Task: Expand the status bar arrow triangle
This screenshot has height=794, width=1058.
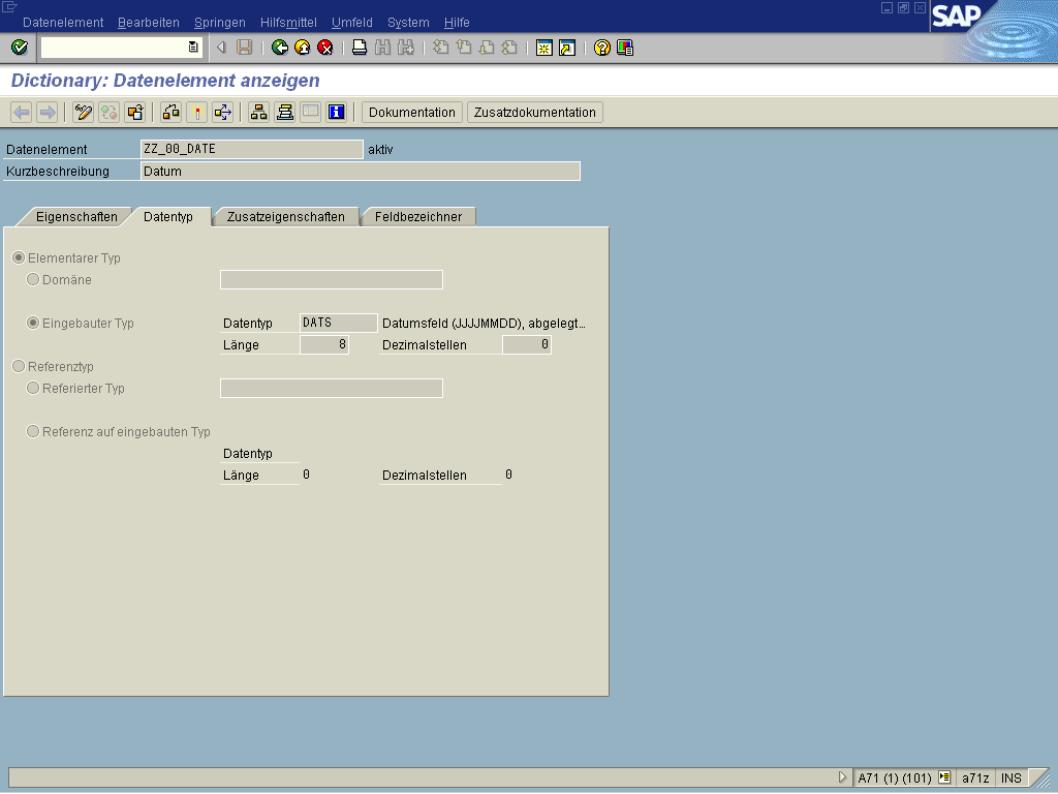Action: coord(844,778)
